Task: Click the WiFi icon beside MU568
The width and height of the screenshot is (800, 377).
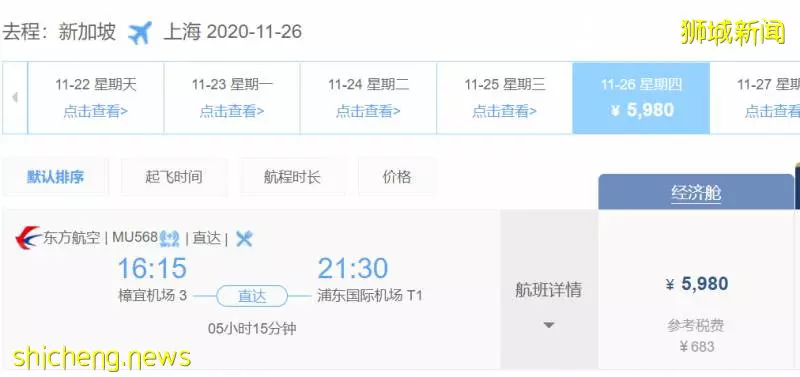Action: tap(169, 238)
